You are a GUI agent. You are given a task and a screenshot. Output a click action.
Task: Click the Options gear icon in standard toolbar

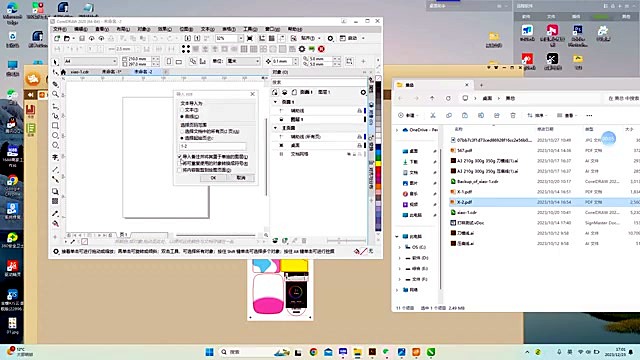point(330,38)
